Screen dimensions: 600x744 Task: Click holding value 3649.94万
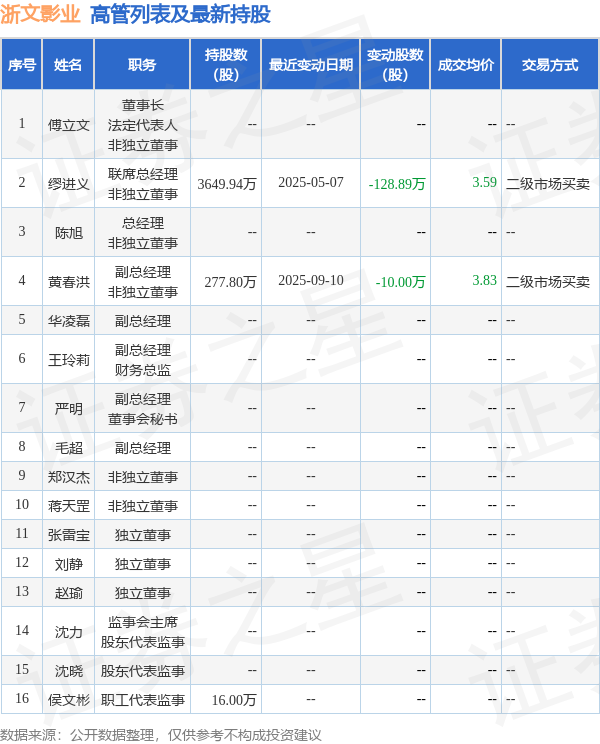tap(227, 184)
